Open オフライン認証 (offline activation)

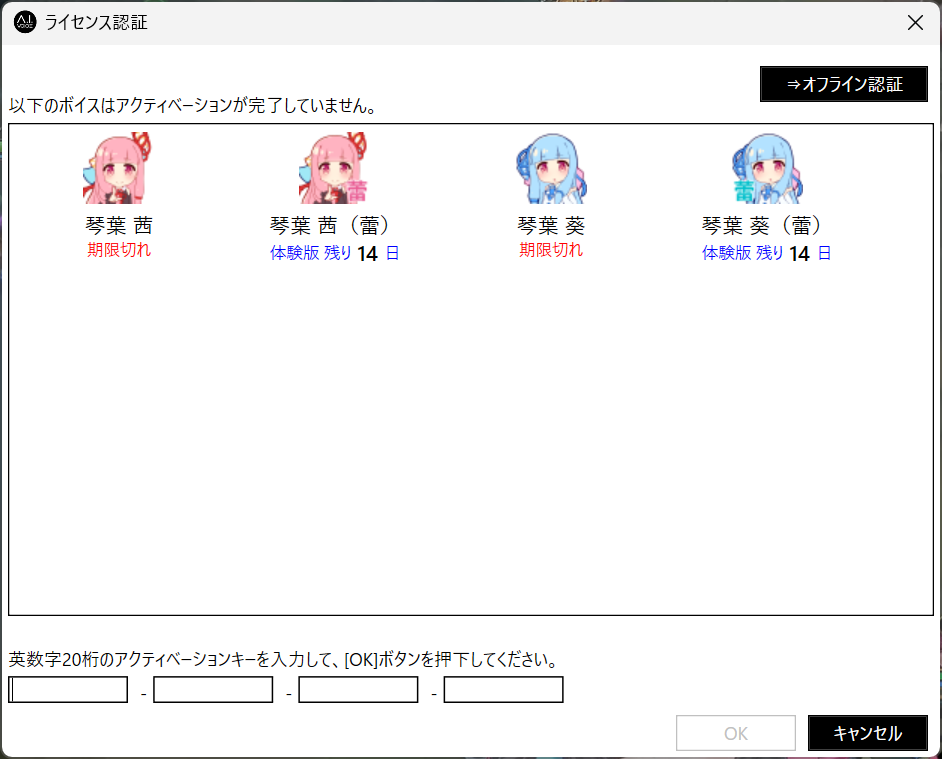tap(844, 84)
